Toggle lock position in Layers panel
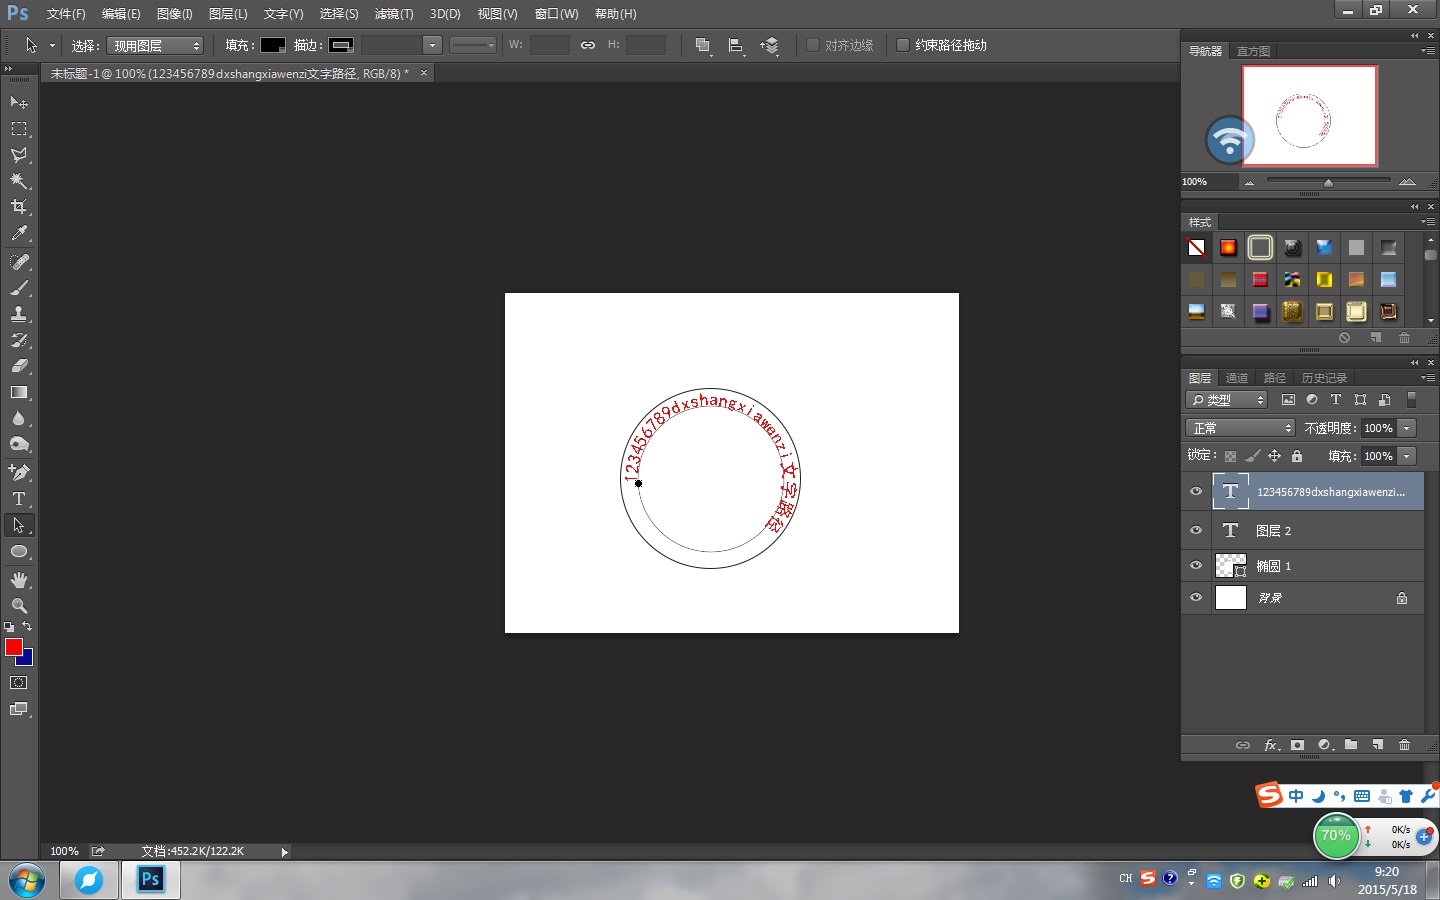The height and width of the screenshot is (900, 1440). tap(1274, 456)
